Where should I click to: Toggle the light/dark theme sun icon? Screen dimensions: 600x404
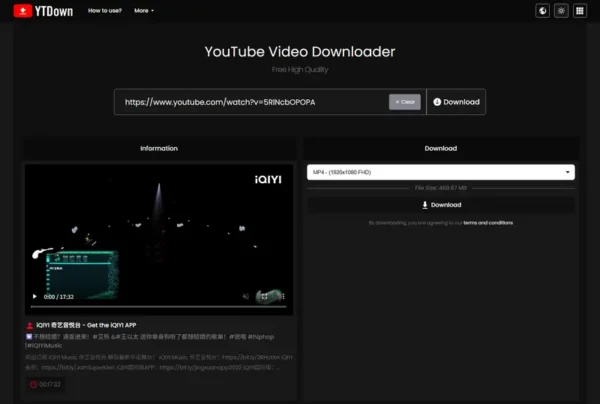[561, 11]
